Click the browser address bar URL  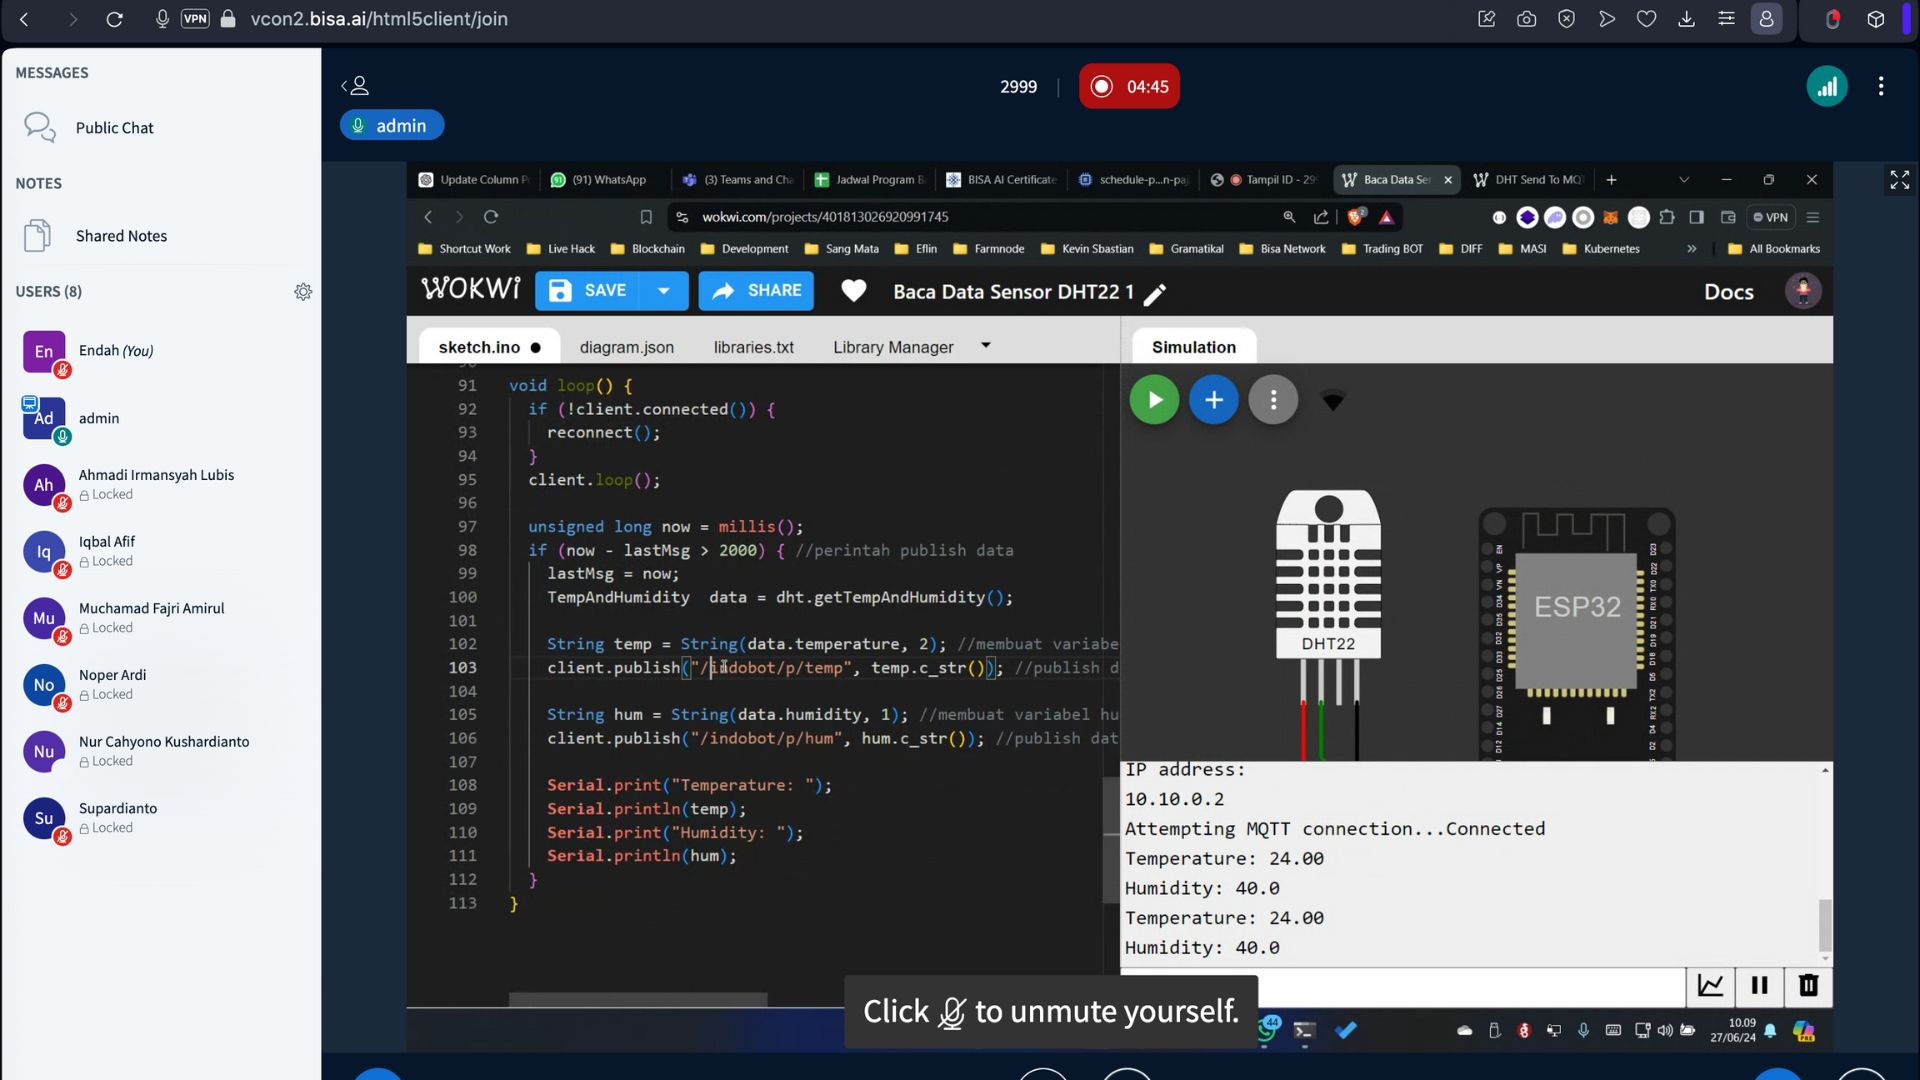tap(378, 19)
